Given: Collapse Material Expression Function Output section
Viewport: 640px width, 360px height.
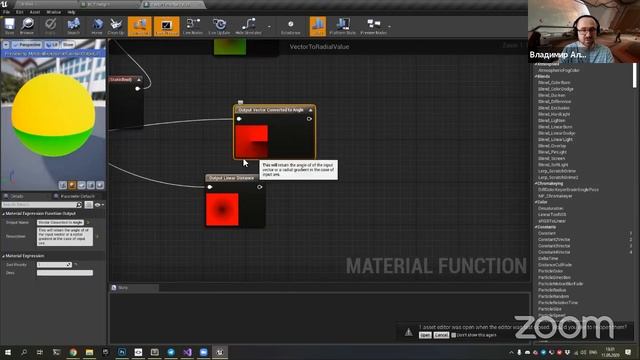Looking at the screenshot, I should click(3, 213).
